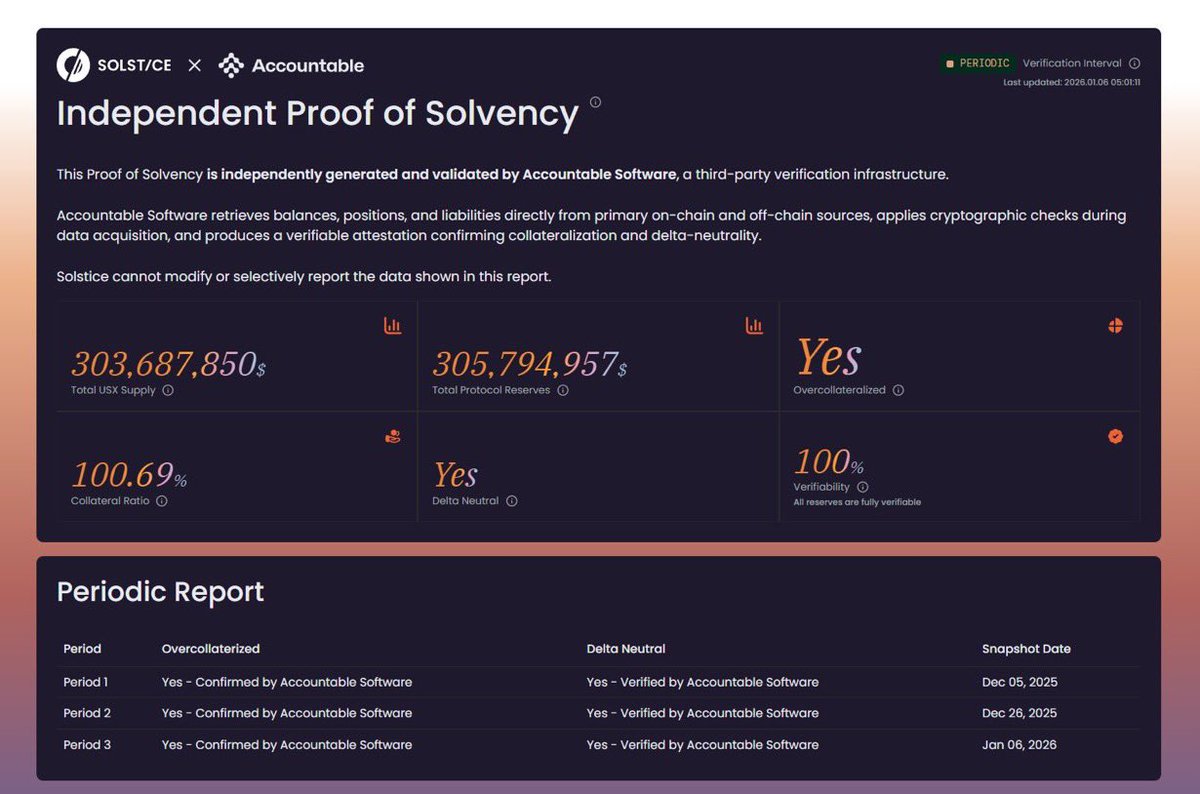Click Period 3 'Yes - Verified by Accountable Software'

point(703,744)
